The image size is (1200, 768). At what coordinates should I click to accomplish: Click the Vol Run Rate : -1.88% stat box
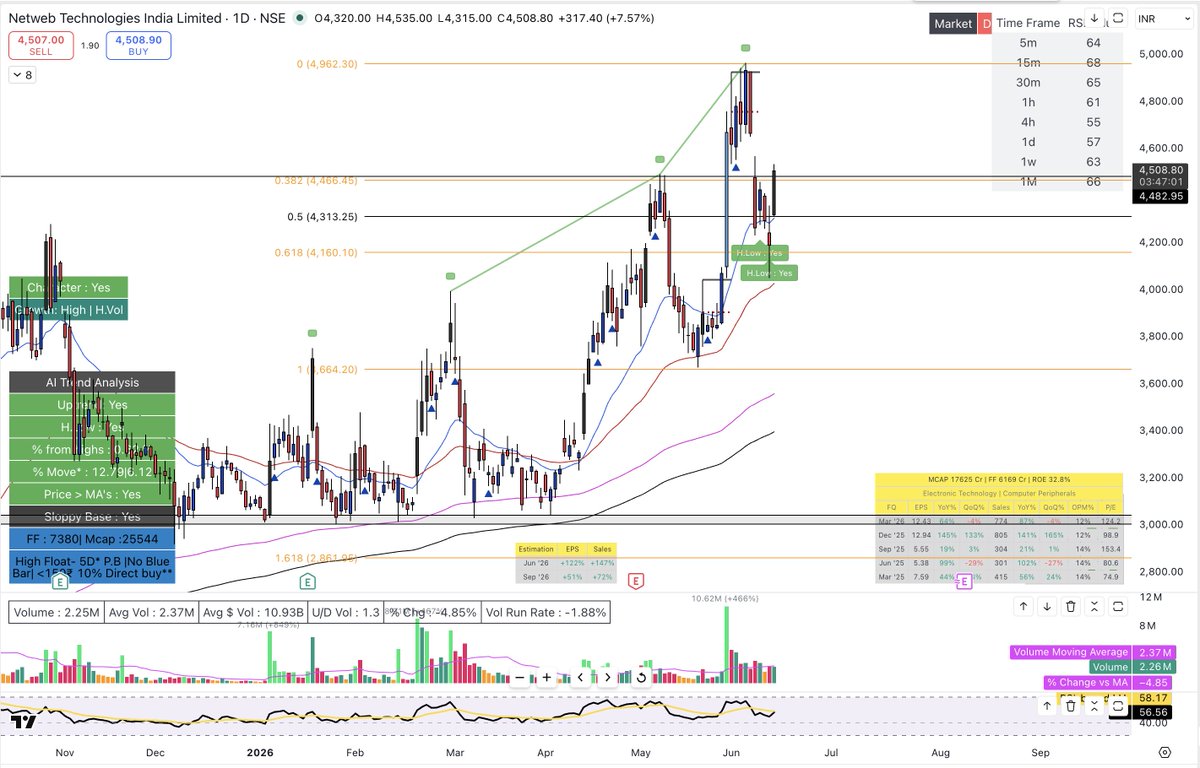click(x=546, y=612)
